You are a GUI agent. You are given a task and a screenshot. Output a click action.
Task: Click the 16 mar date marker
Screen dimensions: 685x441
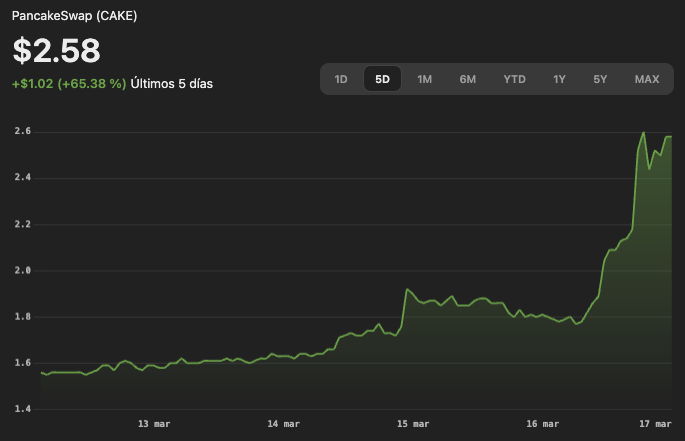544,424
